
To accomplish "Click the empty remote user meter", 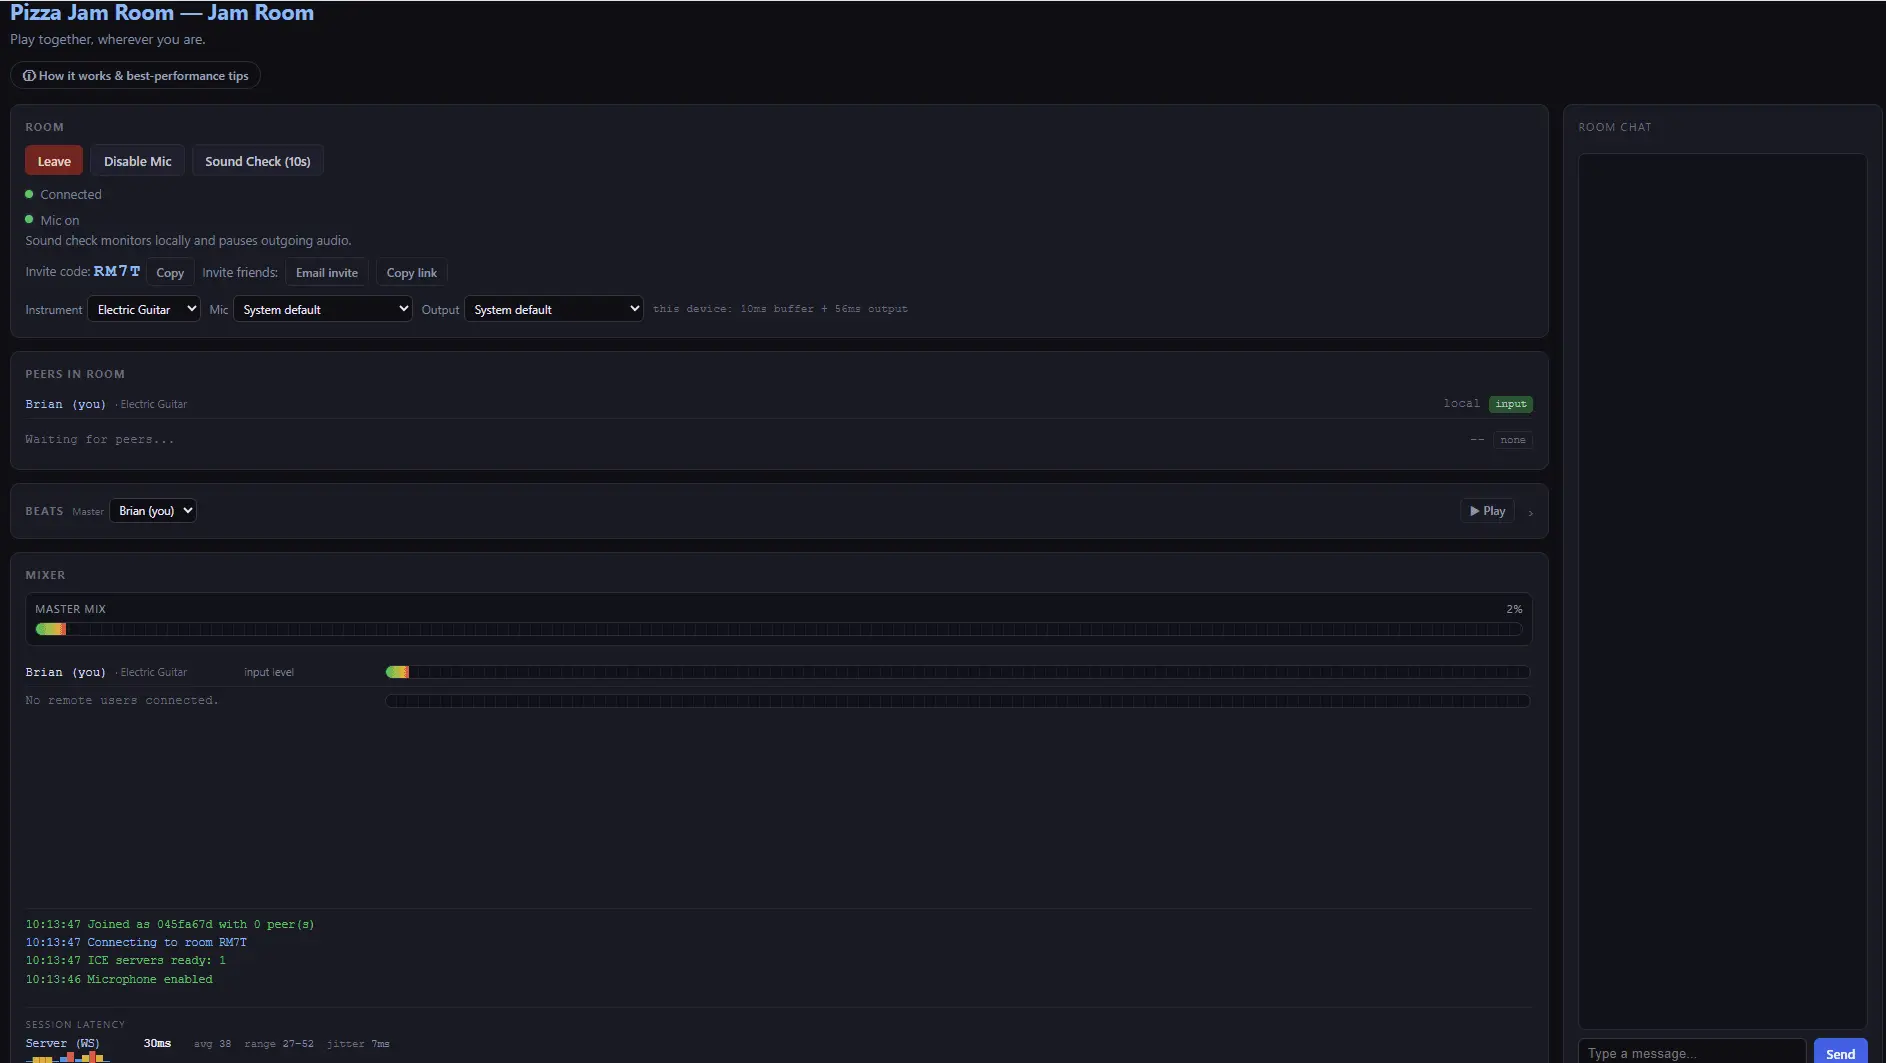I will 958,701.
